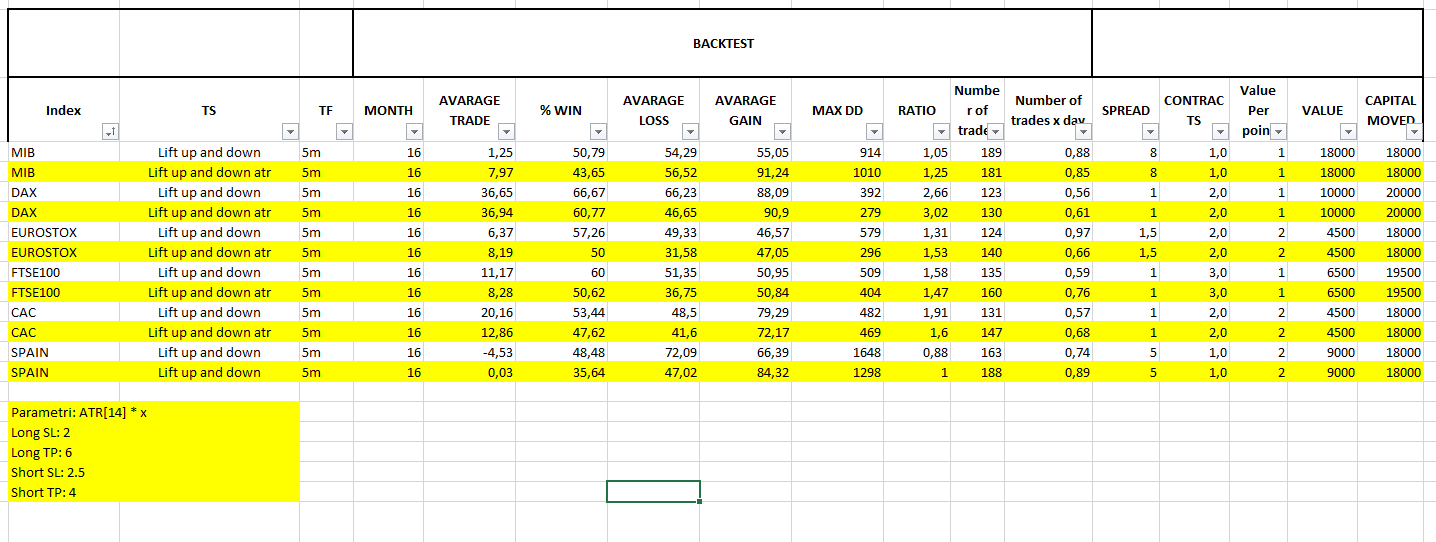
Task: Open the TS column filter dropdown
Action: click(290, 132)
